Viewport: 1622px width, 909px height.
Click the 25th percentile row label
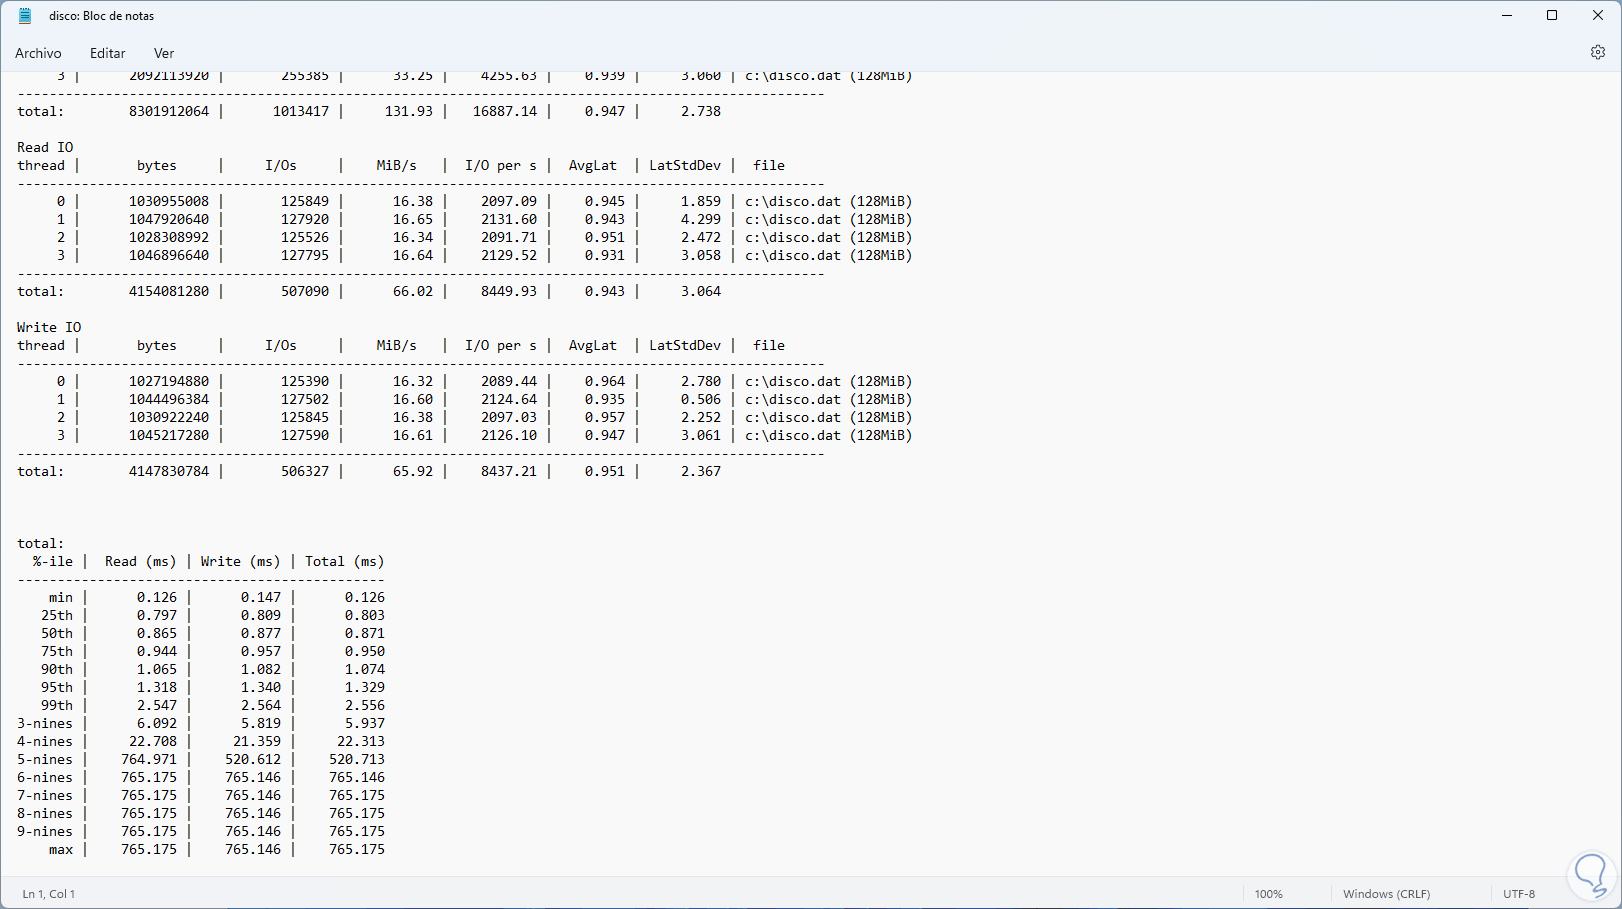point(57,615)
